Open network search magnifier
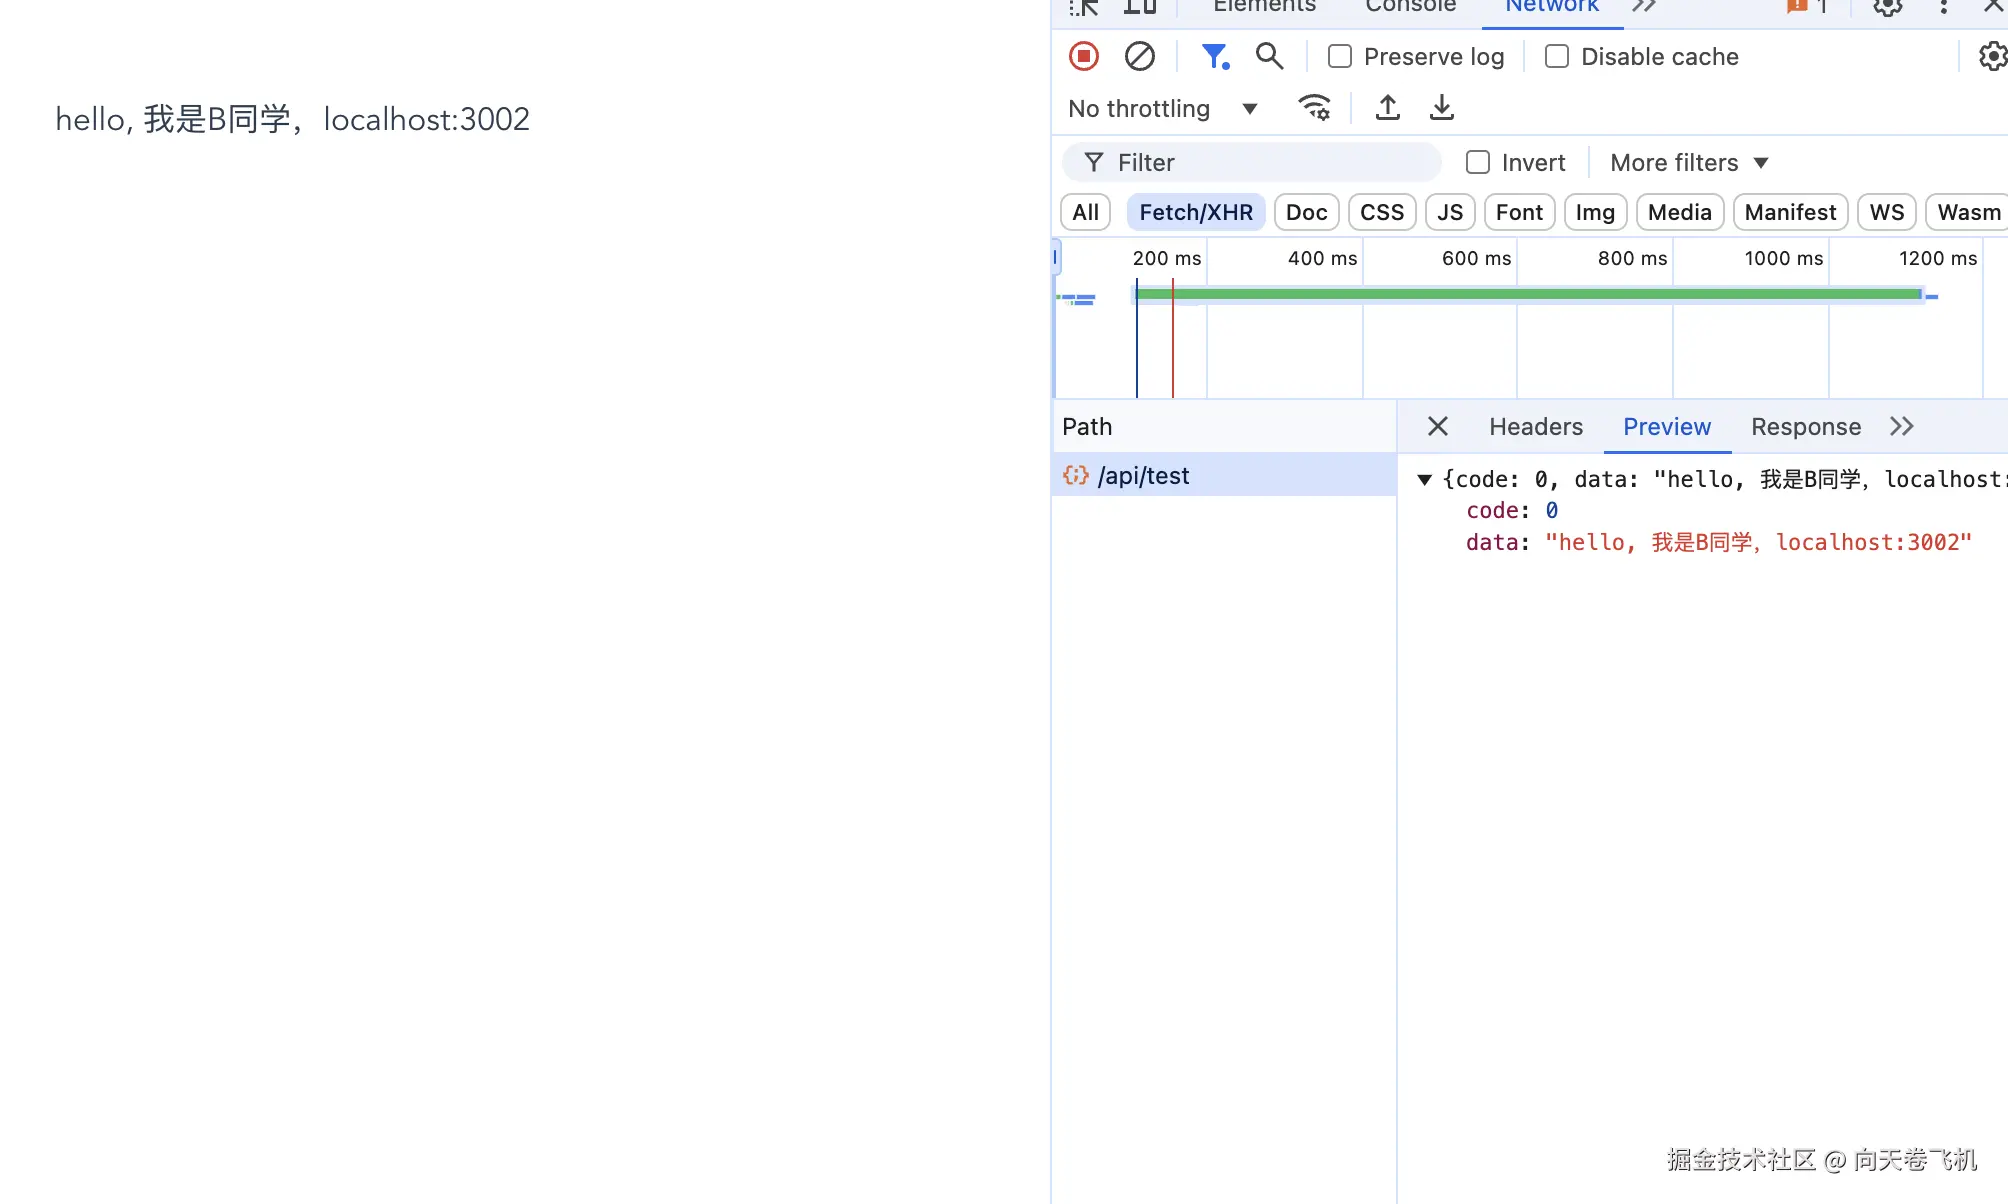2008x1204 pixels. pyautogui.click(x=1269, y=56)
